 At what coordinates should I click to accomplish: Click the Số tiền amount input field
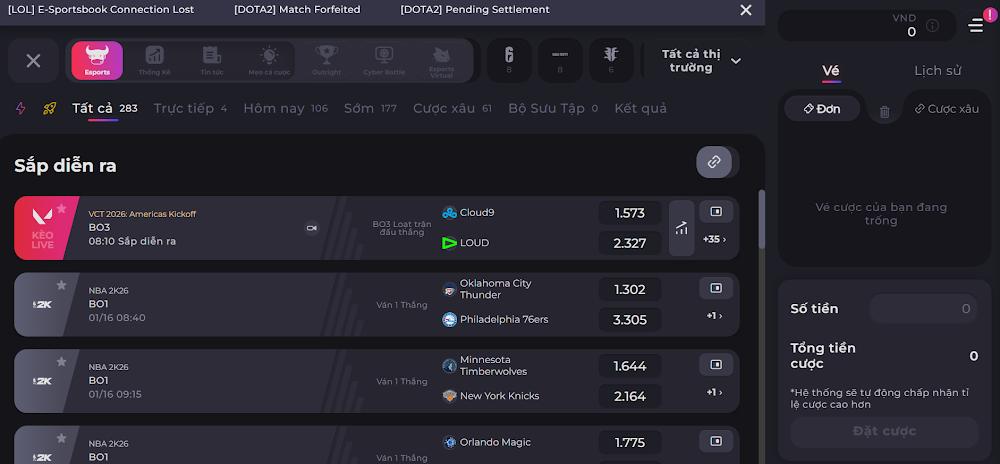click(x=923, y=308)
